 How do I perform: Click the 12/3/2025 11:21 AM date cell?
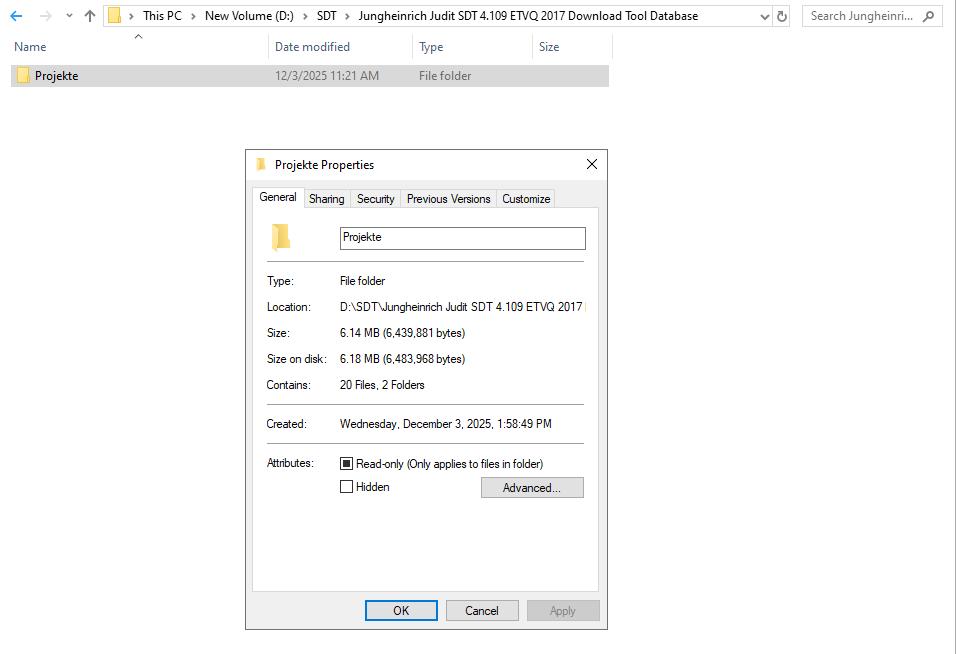[327, 76]
